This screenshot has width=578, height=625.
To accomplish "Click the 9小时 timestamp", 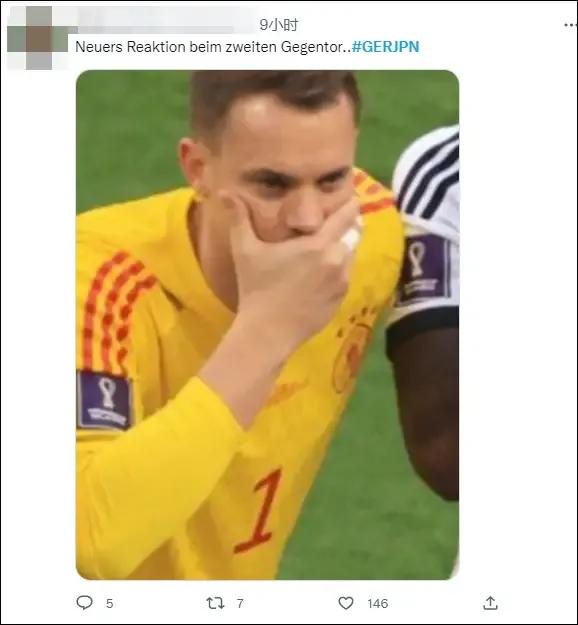I will (278, 25).
